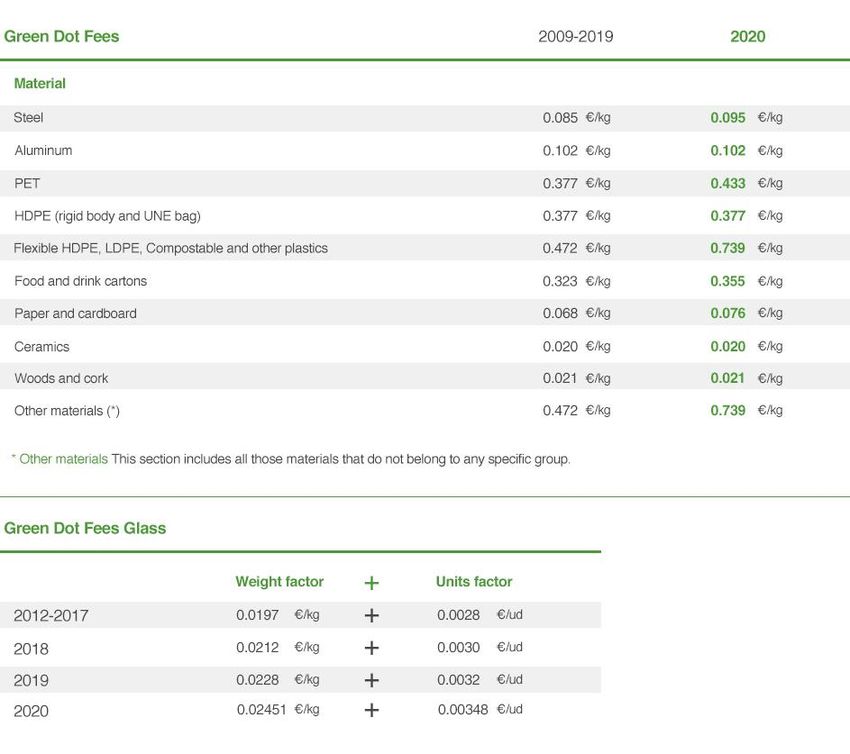Click the 'Green Dot Fees Glass' heading
The image size is (850, 754).
(x=85, y=528)
